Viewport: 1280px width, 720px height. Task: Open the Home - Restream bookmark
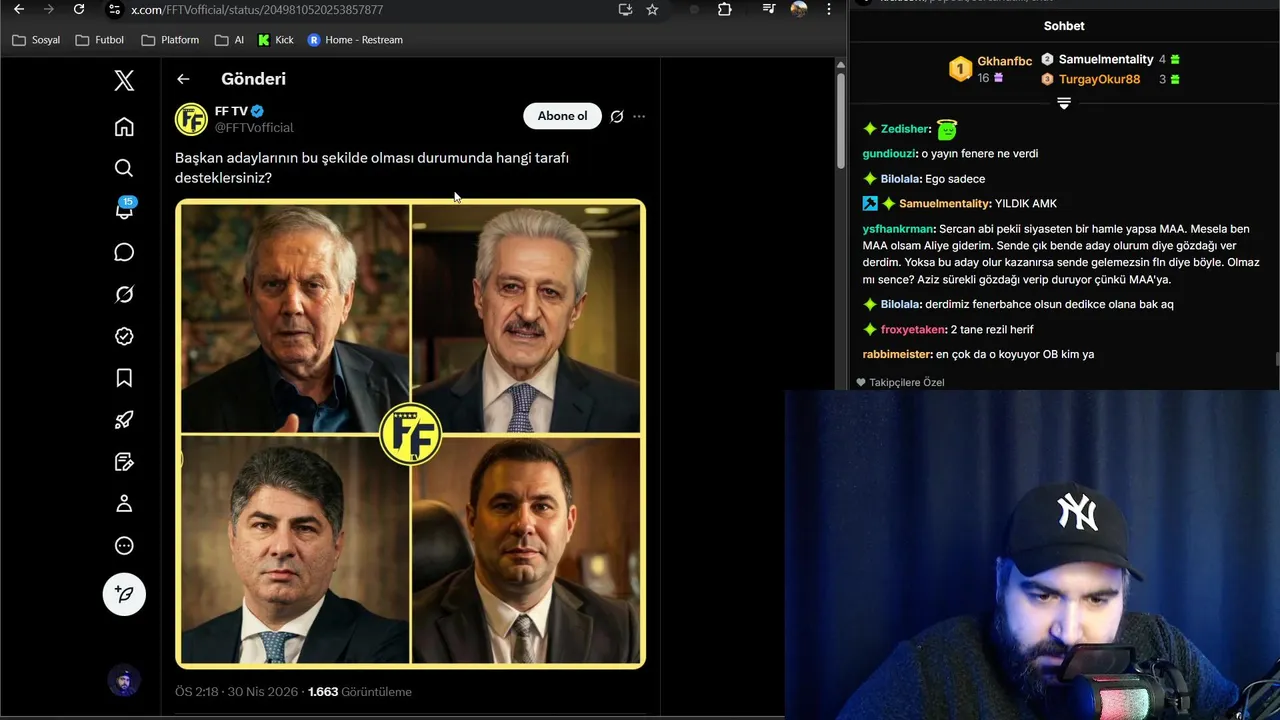[355, 40]
